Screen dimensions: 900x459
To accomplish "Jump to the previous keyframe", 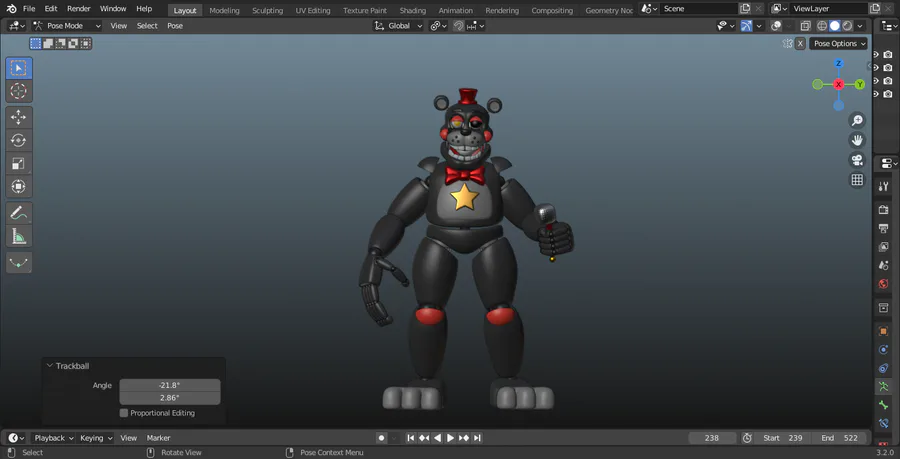I will pos(424,438).
